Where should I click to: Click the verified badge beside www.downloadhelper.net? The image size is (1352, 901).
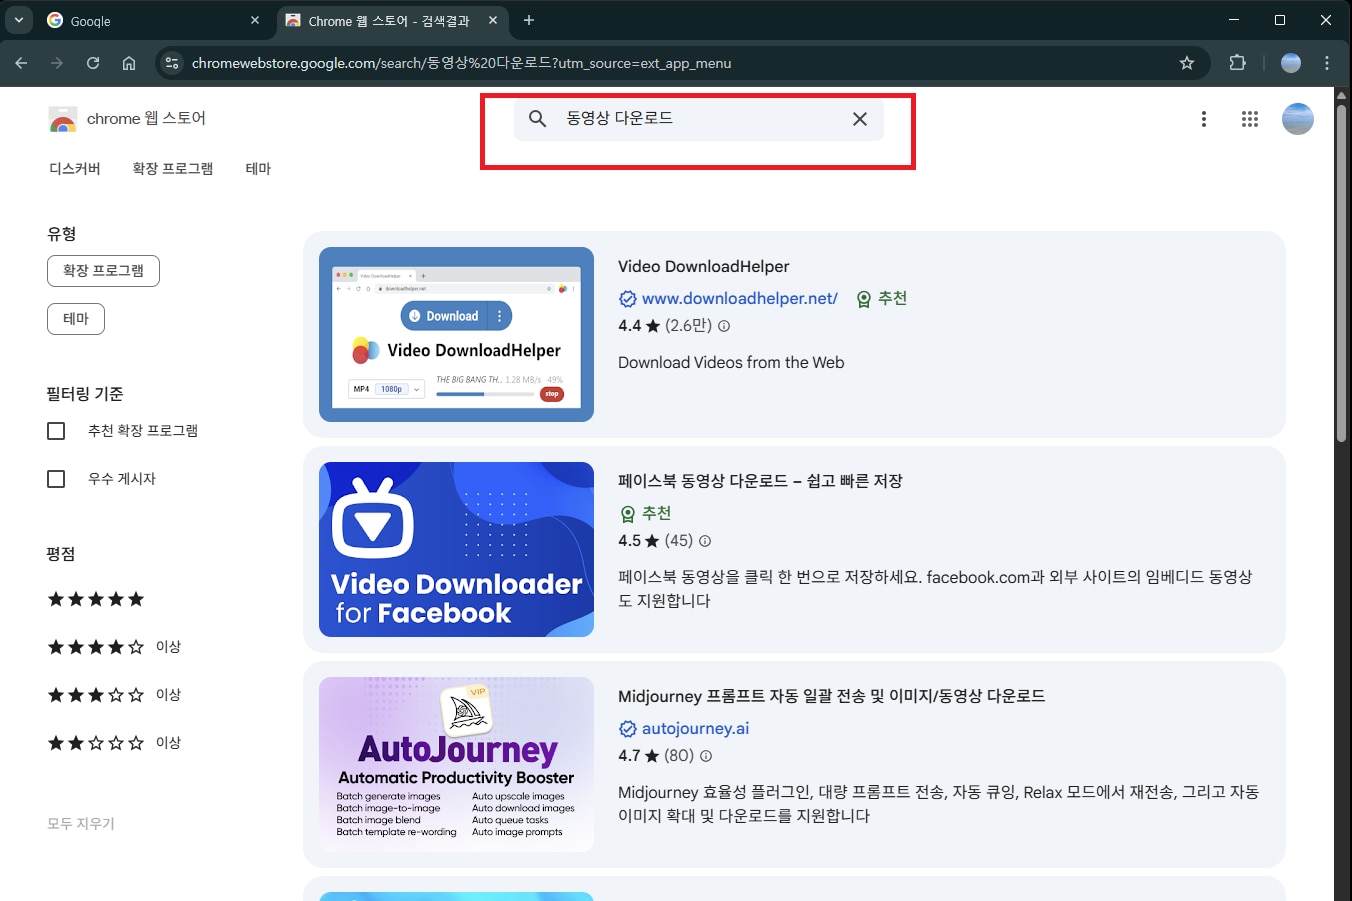pos(628,299)
